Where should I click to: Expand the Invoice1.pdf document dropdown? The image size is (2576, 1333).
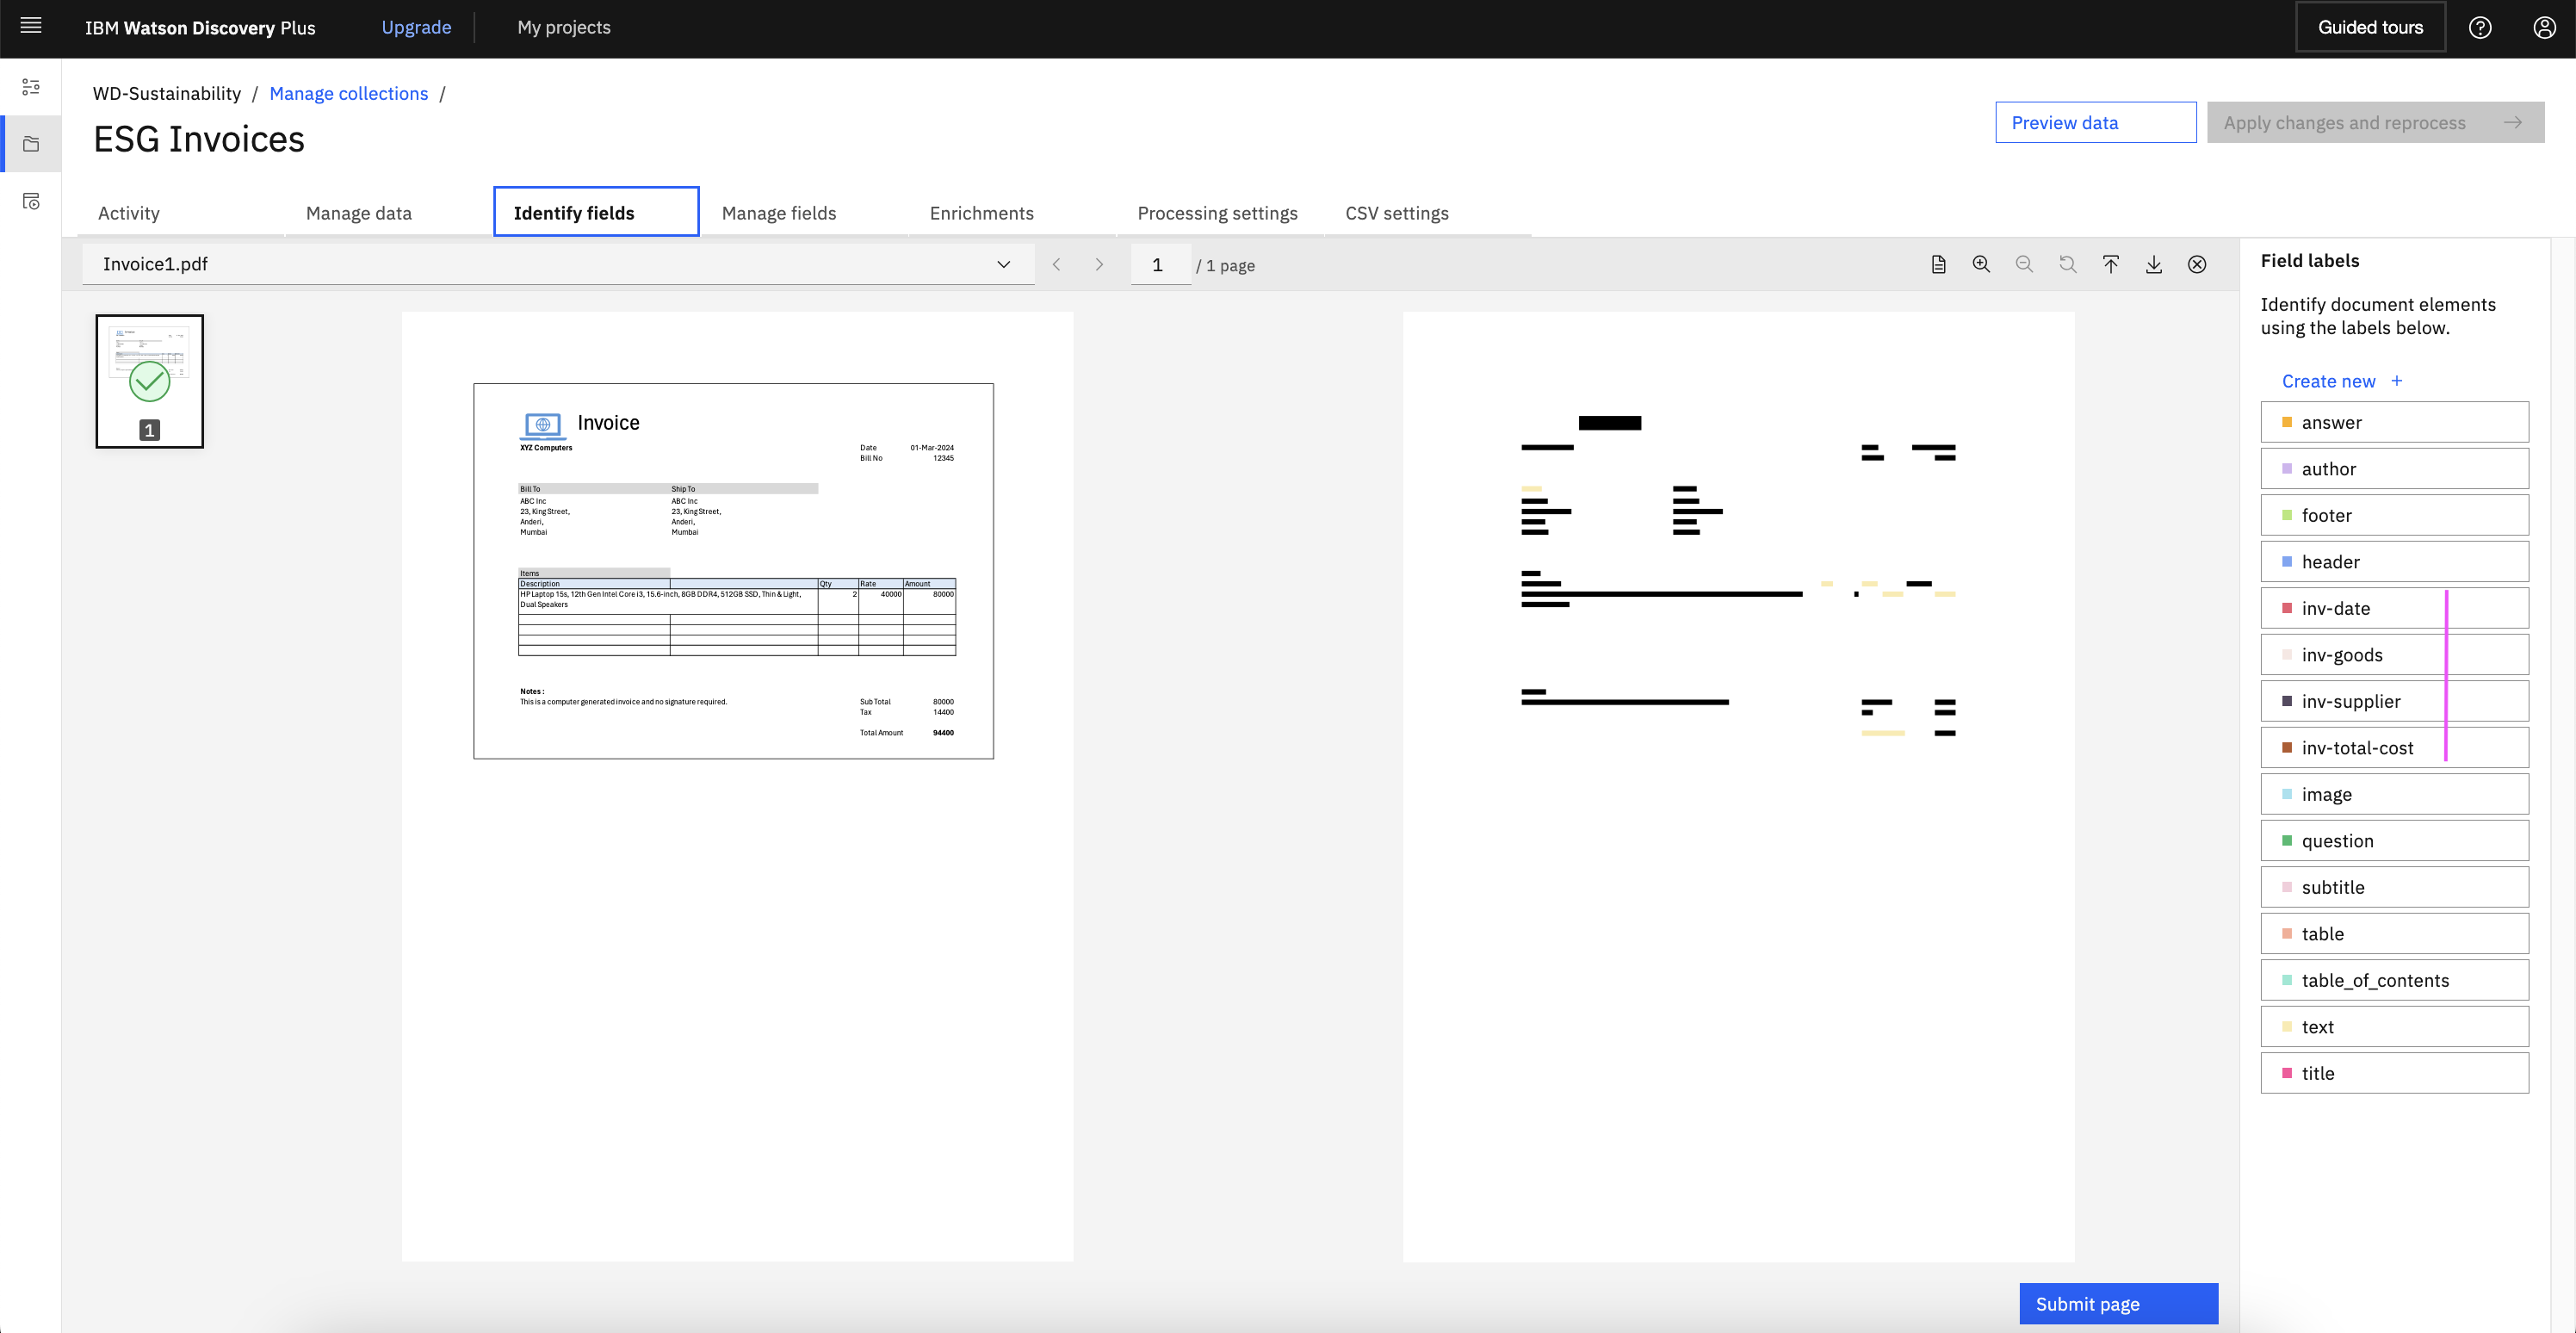(1003, 264)
